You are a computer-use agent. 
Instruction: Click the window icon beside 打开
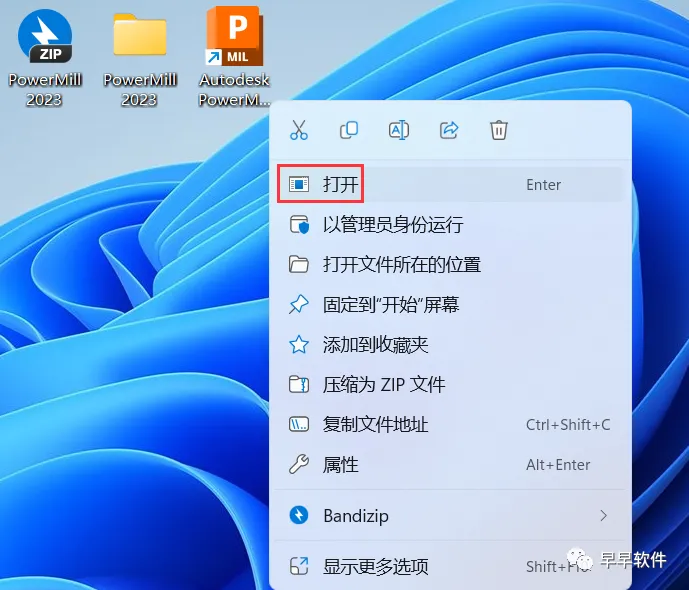[x=299, y=184]
